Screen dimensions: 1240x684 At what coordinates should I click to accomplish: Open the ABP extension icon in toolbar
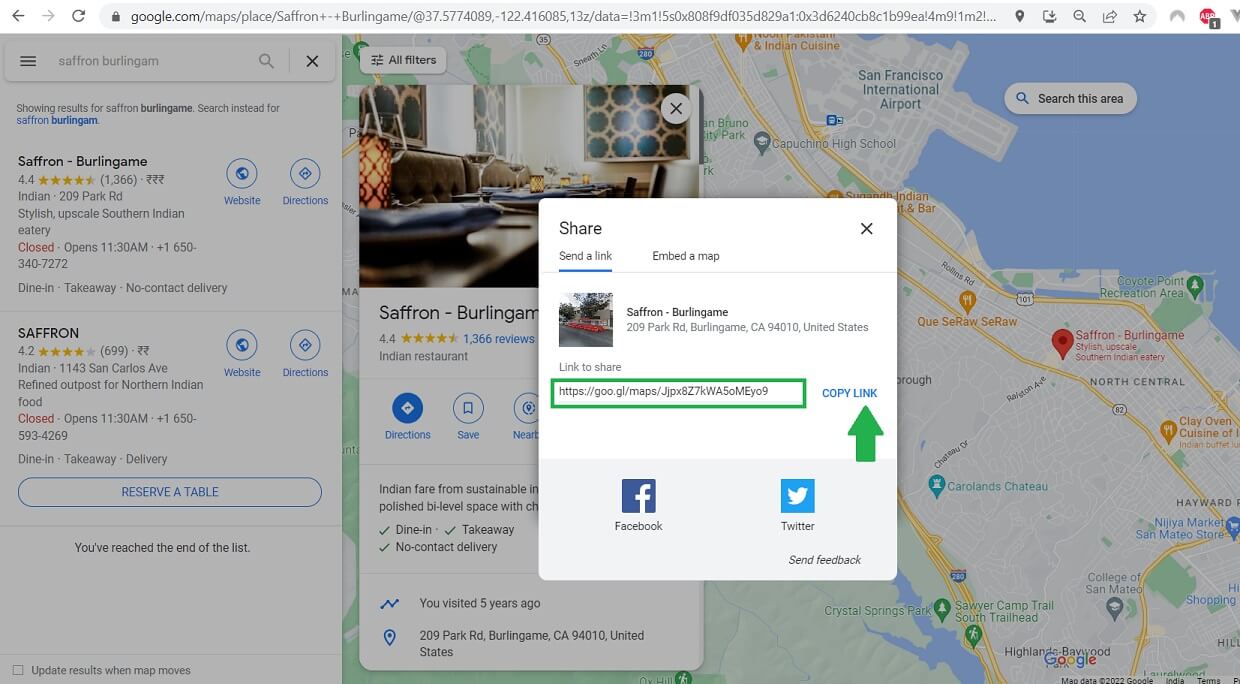pos(1208,17)
